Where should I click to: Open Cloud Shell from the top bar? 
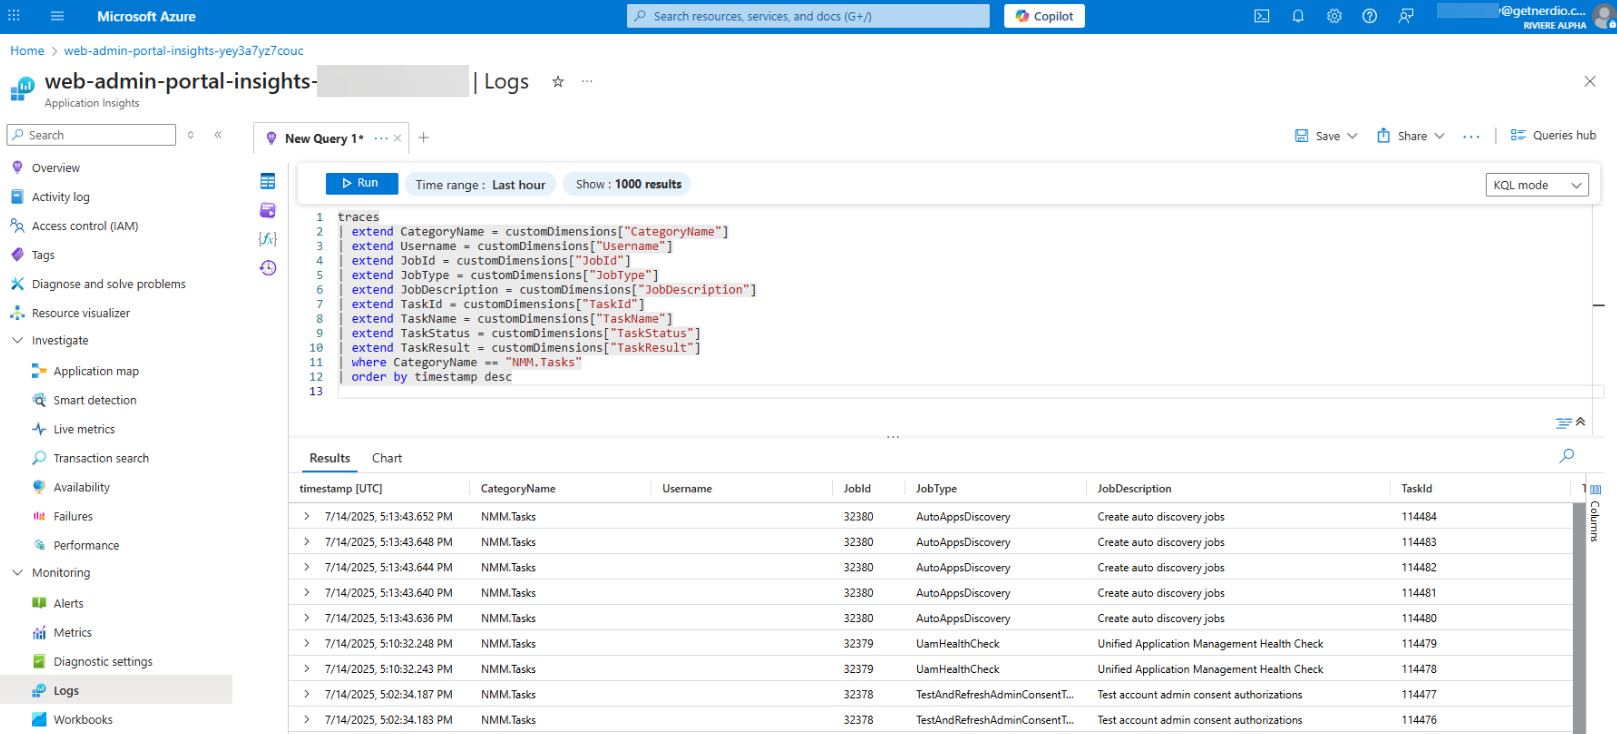1262,16
